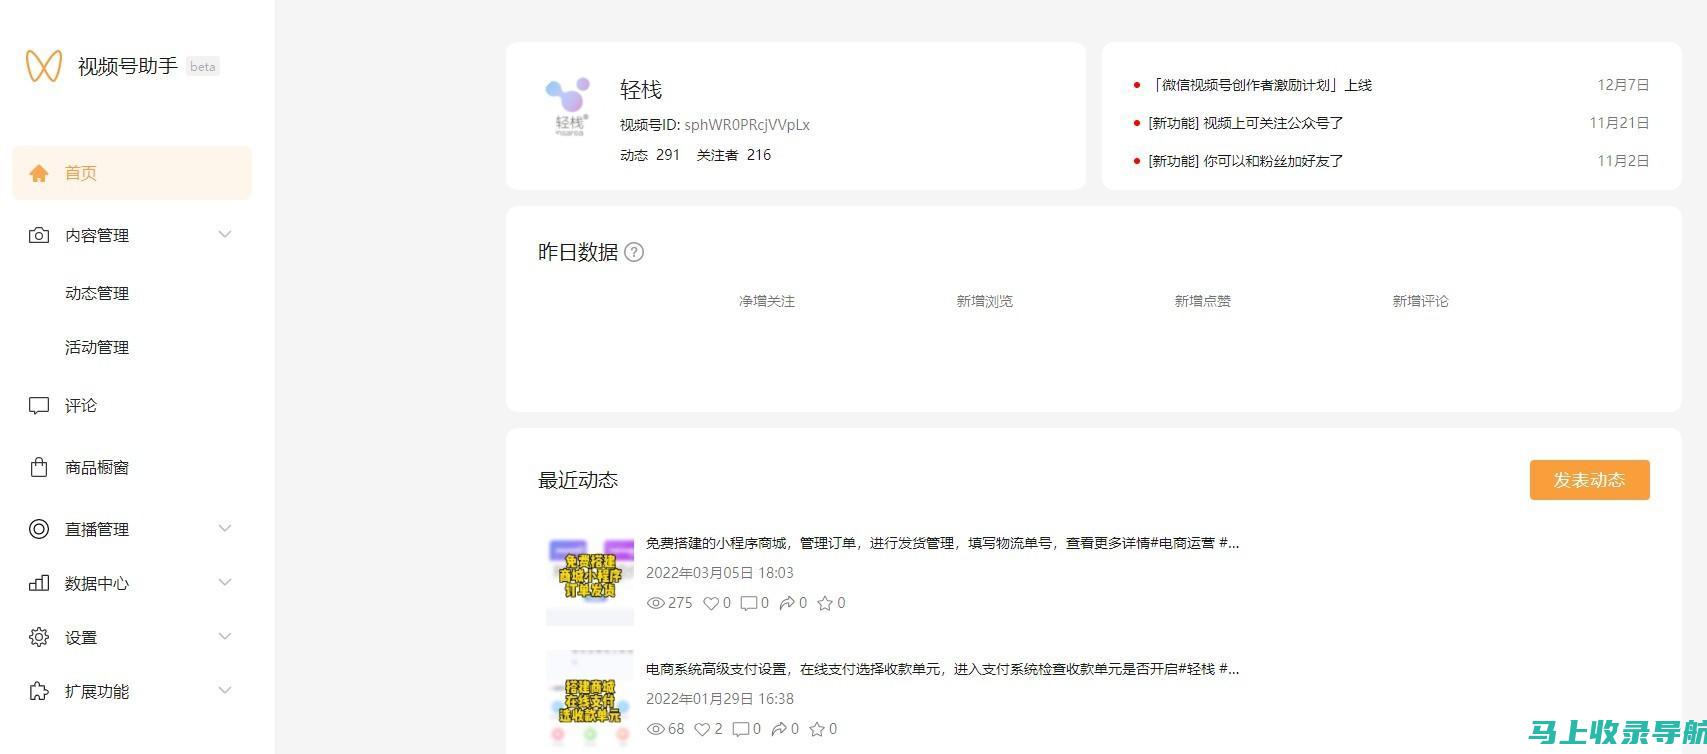The image size is (1707, 754).
Task: Click the 净增关注 data label
Action: point(767,301)
